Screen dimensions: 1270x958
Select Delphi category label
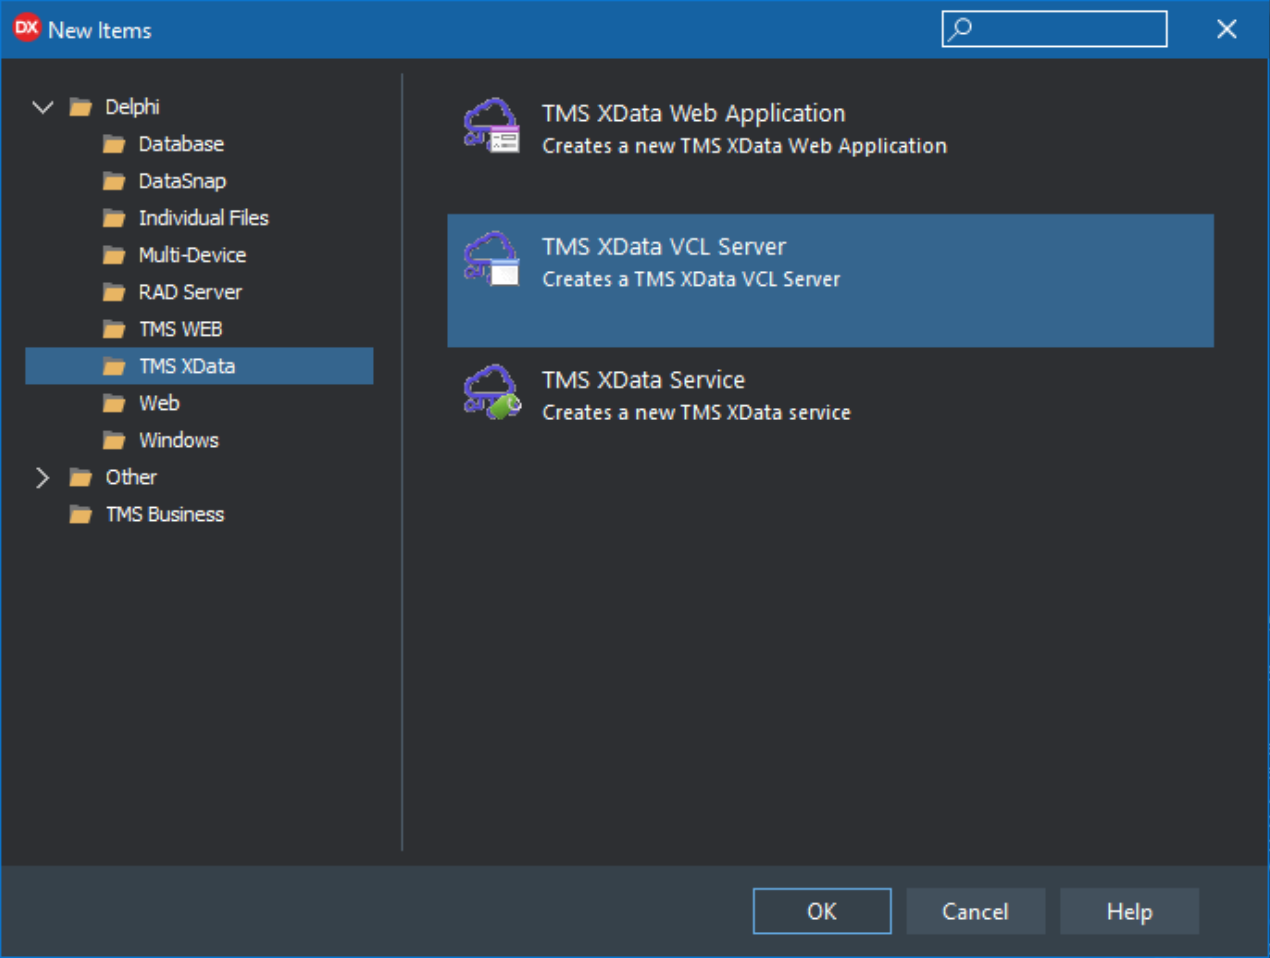(132, 107)
